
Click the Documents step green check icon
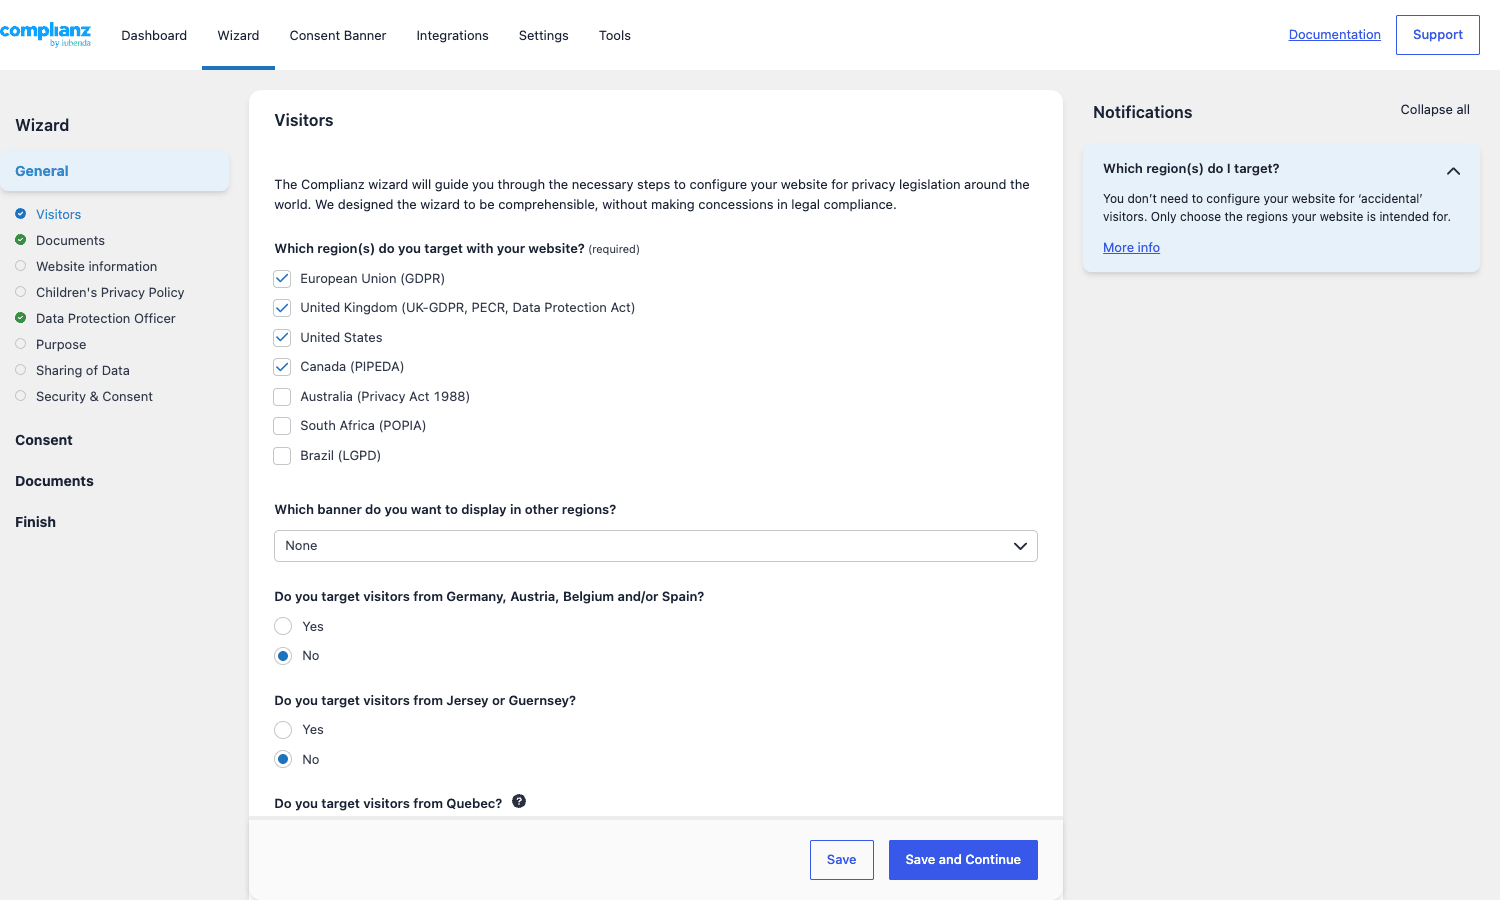click(20, 240)
